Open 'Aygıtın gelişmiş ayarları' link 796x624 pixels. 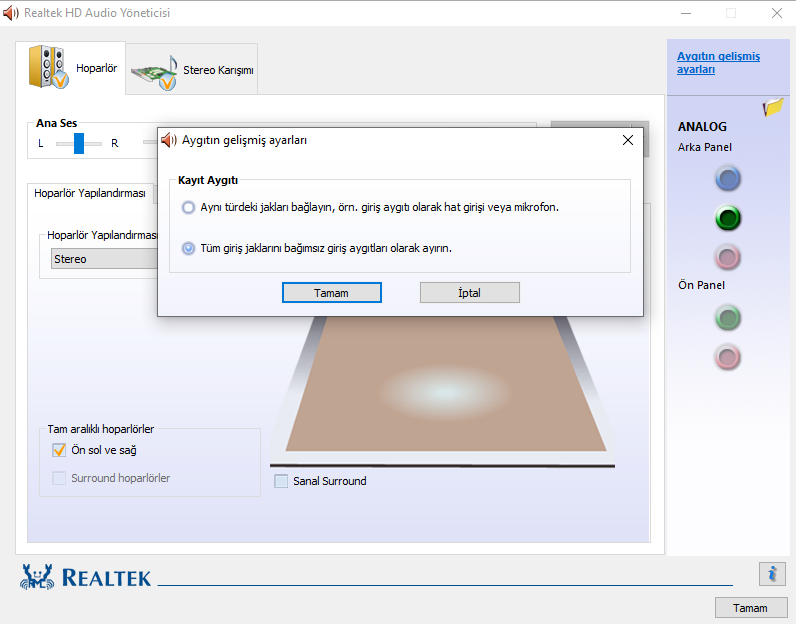coord(718,63)
